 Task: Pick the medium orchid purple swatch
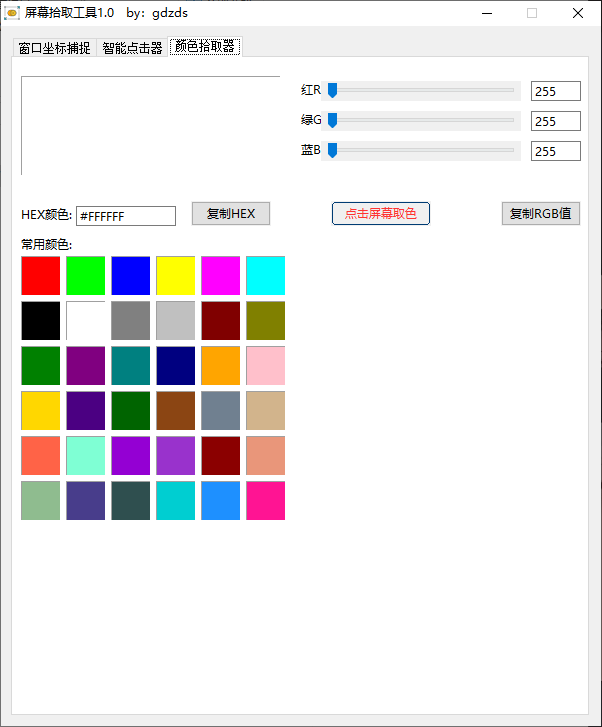176,455
